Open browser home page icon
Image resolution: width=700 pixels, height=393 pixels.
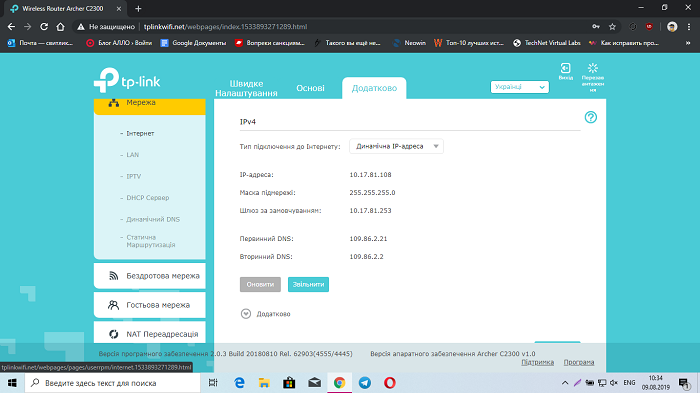click(x=60, y=27)
